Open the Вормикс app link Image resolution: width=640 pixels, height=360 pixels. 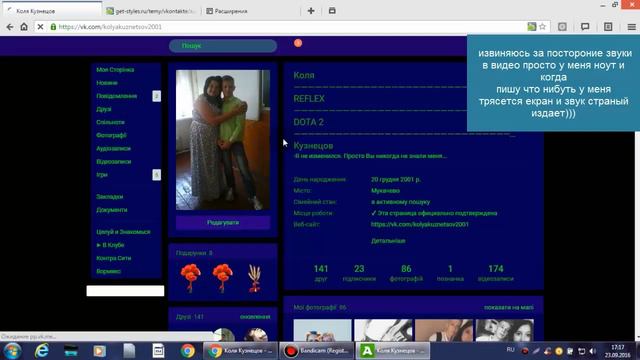pos(109,271)
